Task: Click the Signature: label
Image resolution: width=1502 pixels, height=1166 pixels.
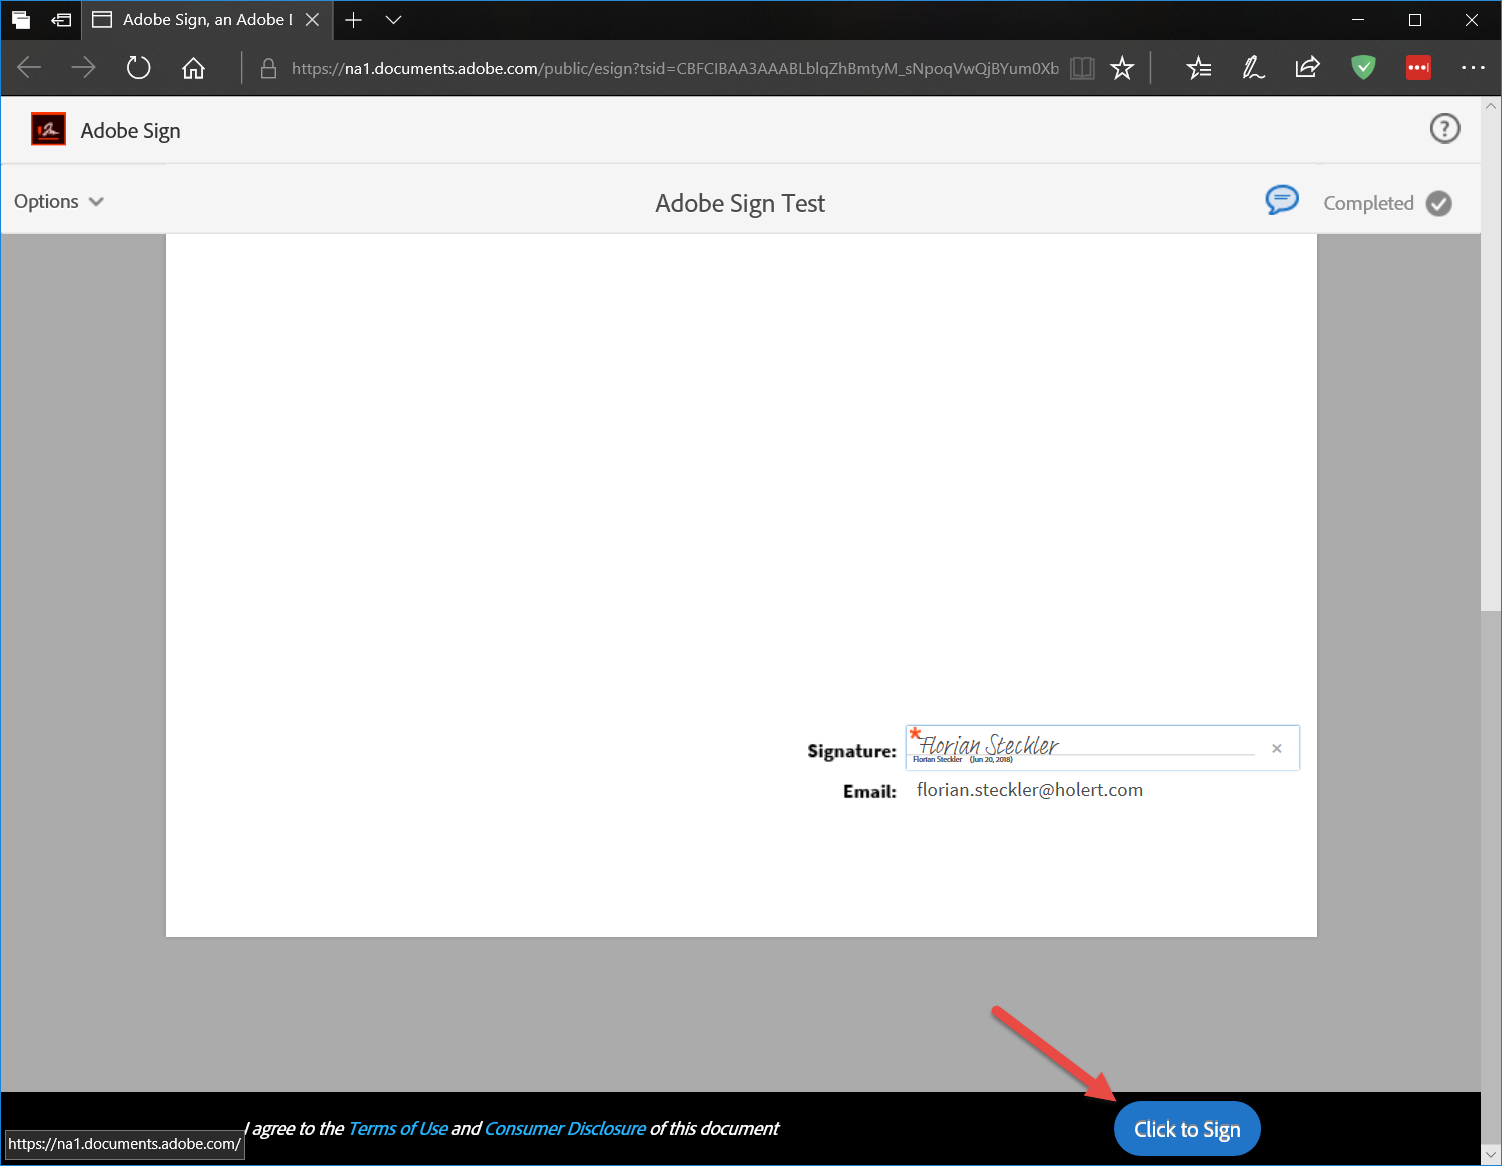Action: (852, 751)
